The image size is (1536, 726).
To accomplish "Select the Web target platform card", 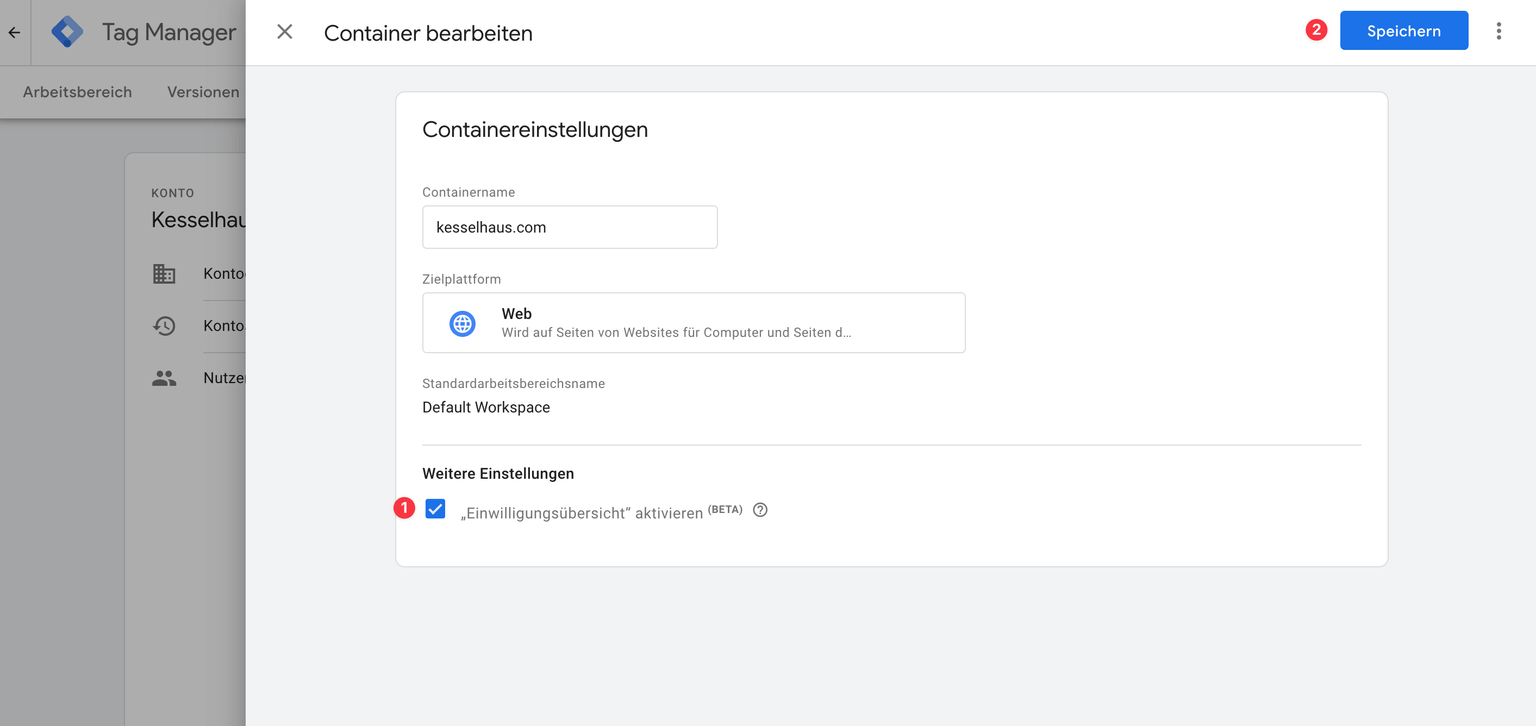I will click(693, 322).
